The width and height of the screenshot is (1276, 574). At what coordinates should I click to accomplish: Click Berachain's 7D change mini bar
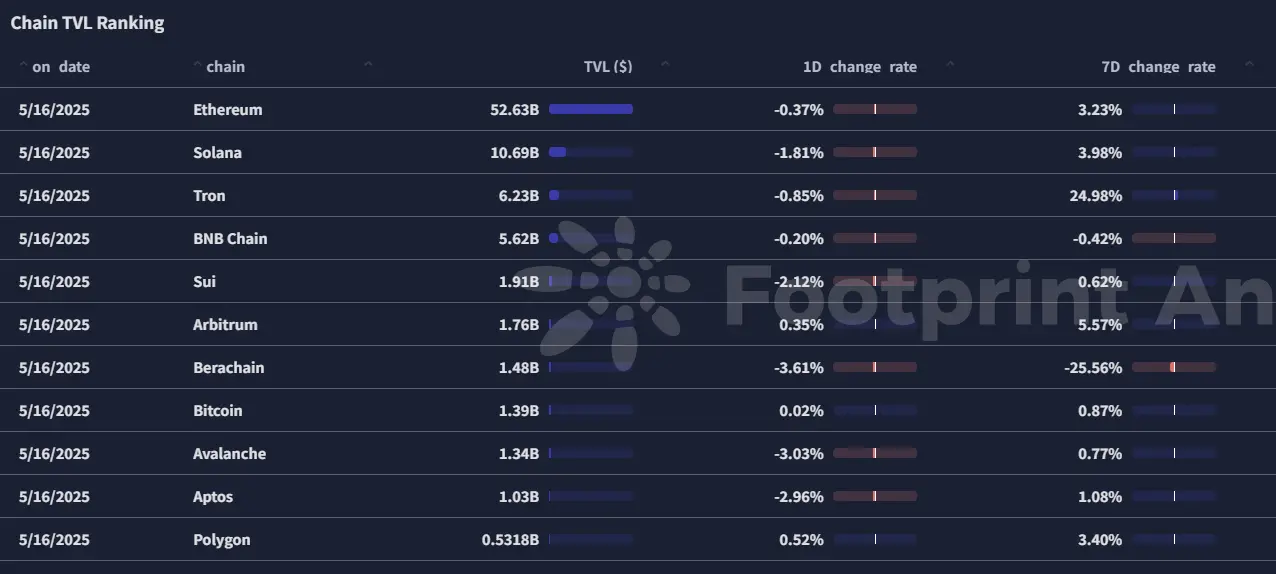(1174, 368)
